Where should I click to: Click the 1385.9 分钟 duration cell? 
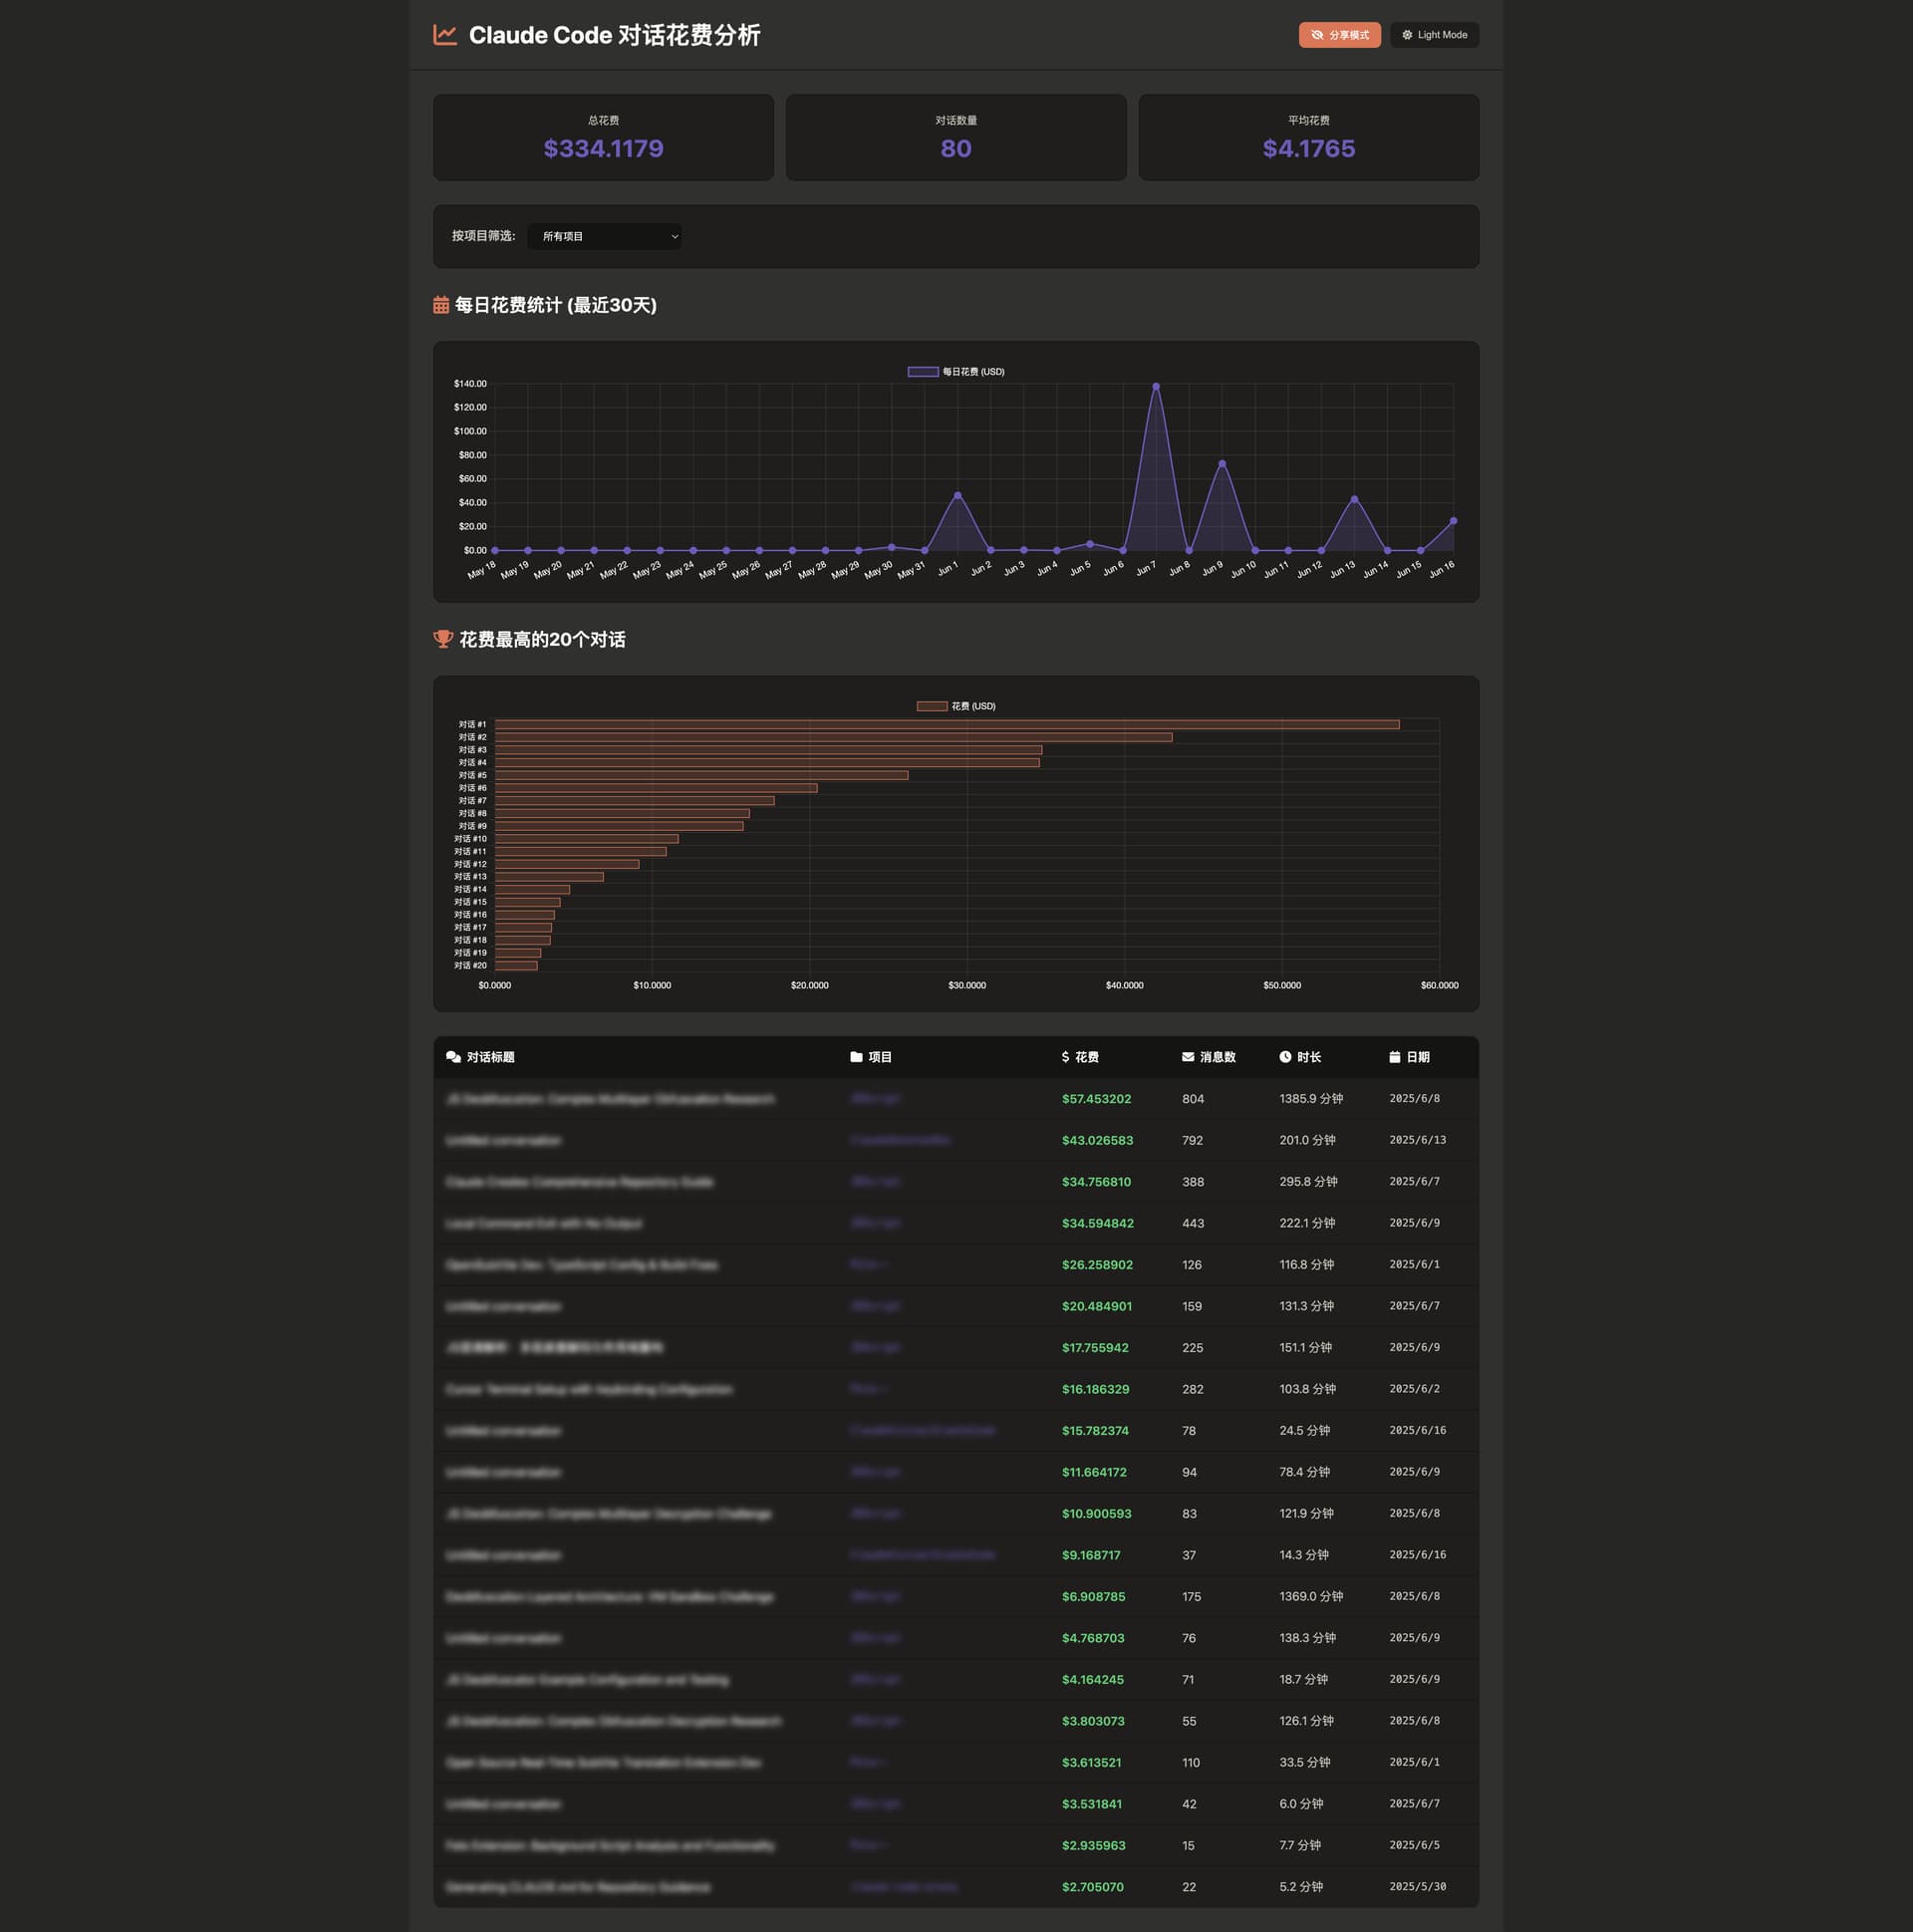coord(1311,1099)
